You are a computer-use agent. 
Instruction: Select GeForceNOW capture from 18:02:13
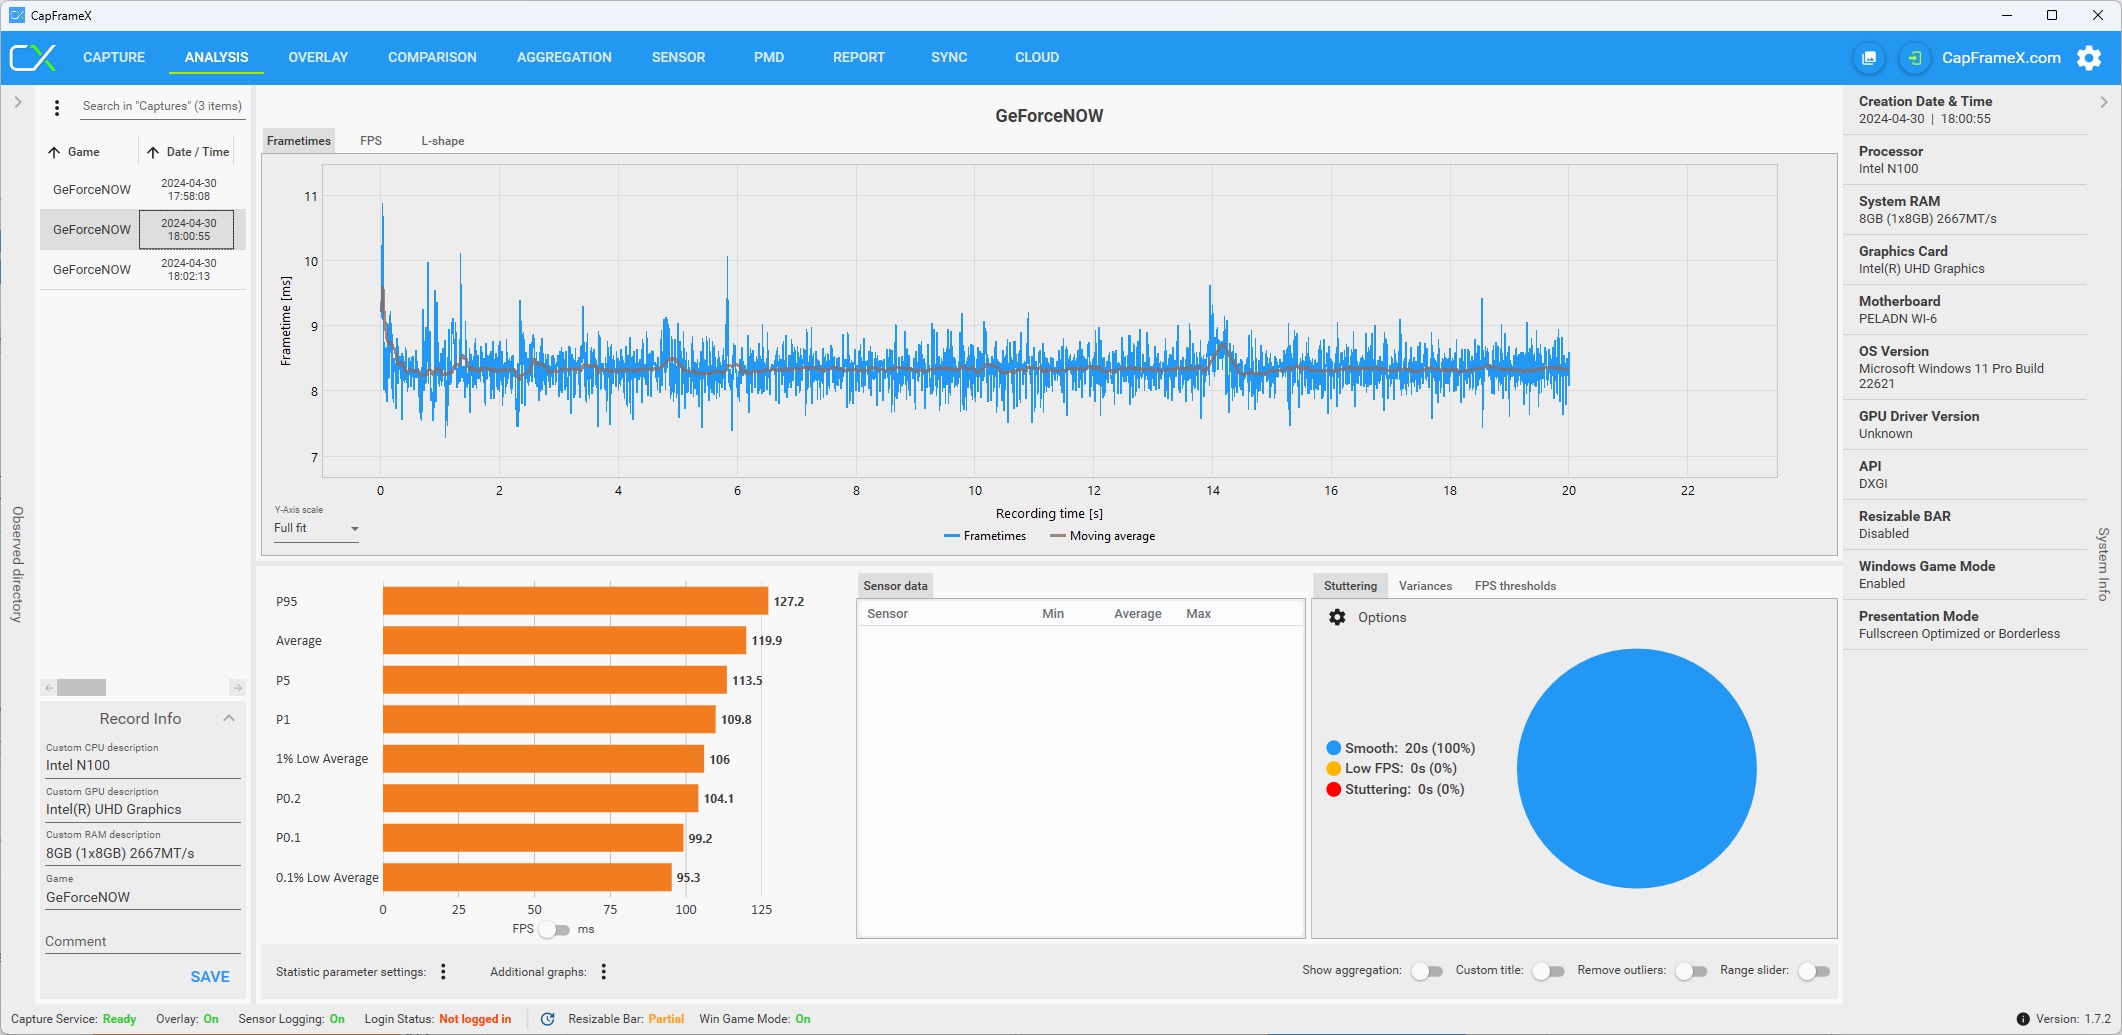point(143,270)
